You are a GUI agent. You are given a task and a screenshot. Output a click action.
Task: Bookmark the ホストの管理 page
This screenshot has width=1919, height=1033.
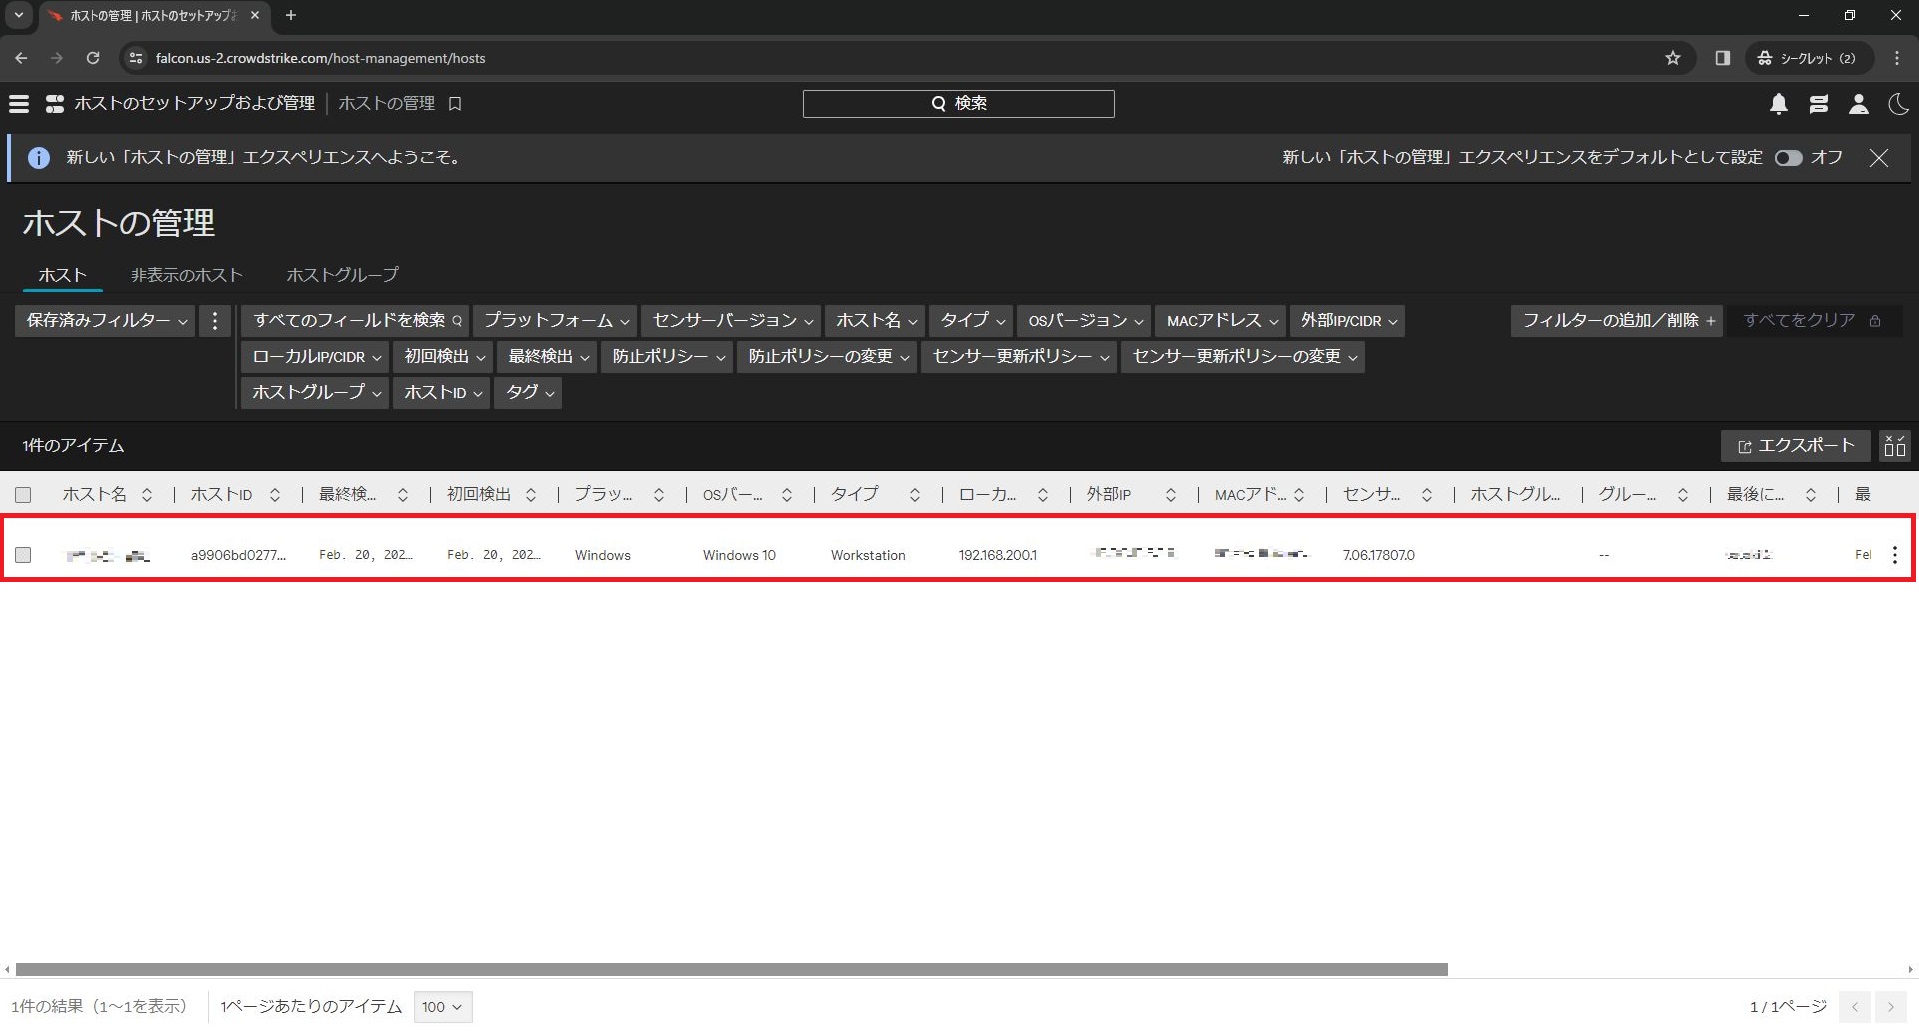coord(455,103)
